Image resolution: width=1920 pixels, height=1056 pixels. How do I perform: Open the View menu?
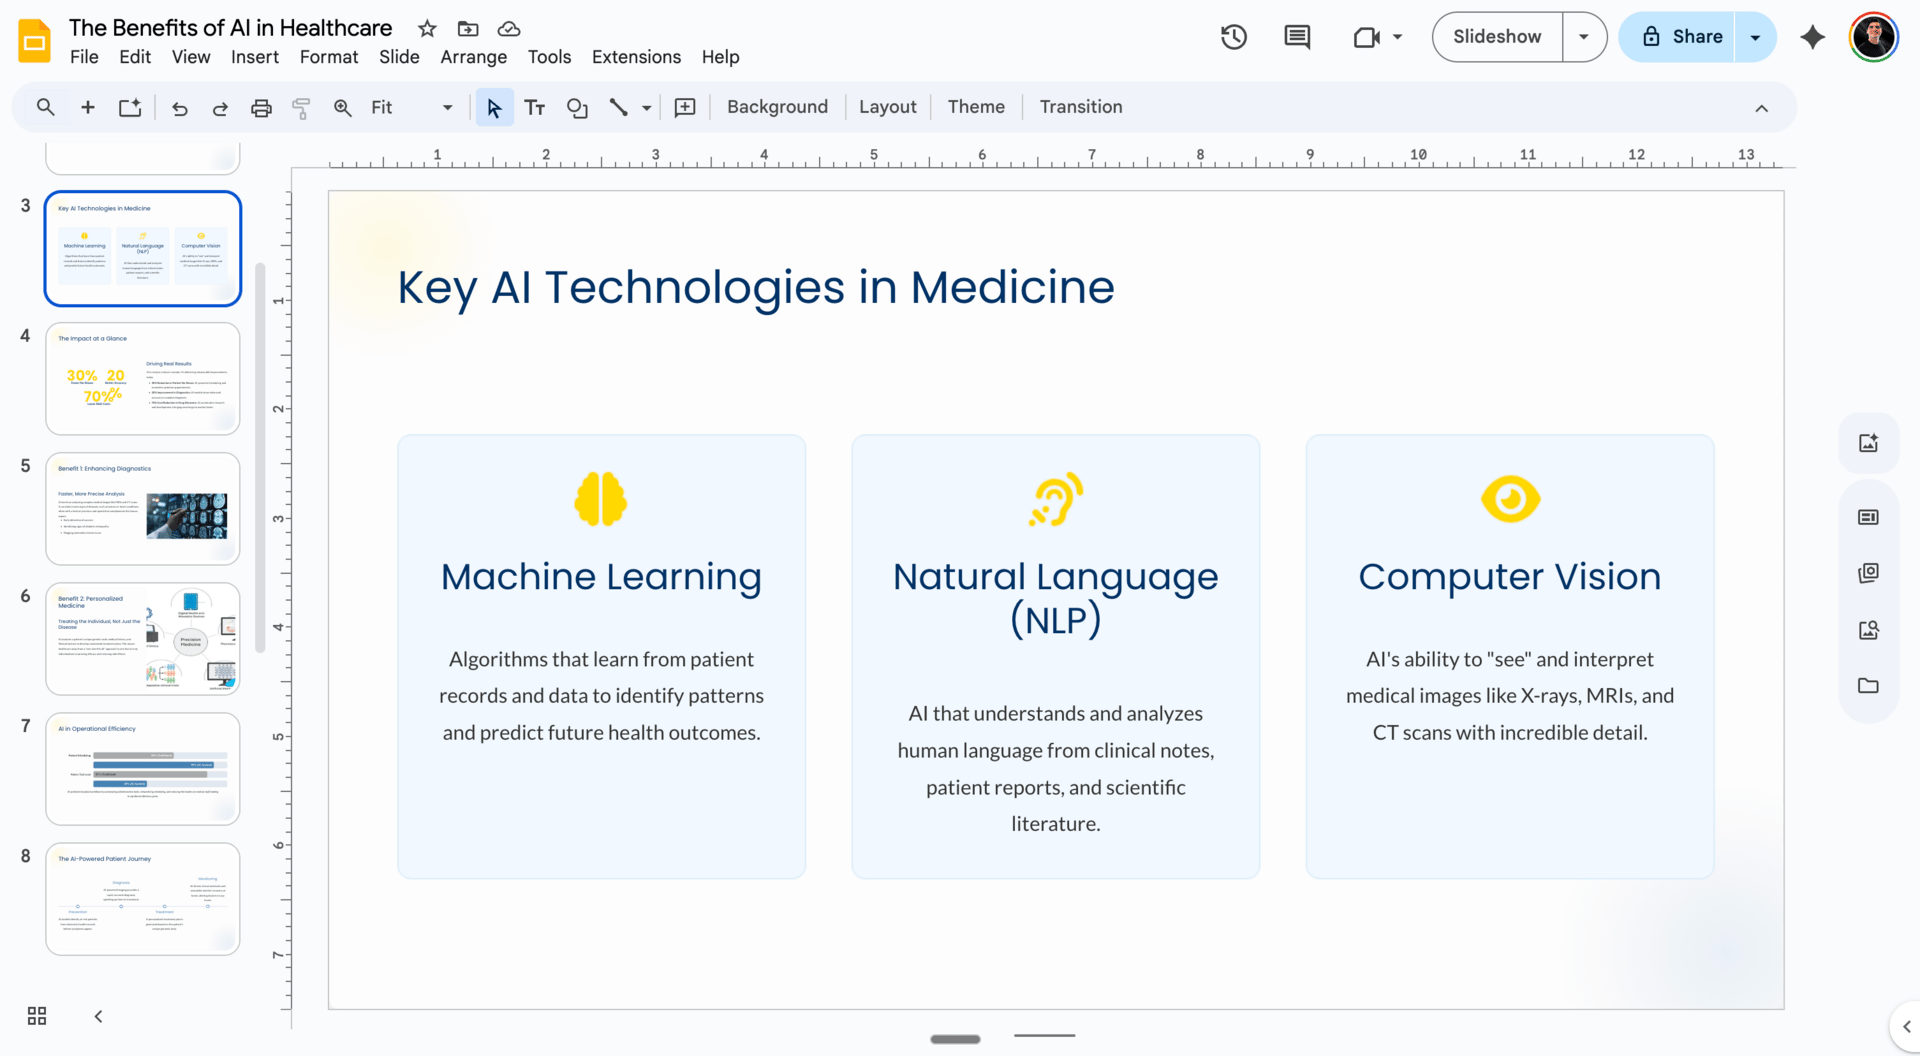[191, 57]
